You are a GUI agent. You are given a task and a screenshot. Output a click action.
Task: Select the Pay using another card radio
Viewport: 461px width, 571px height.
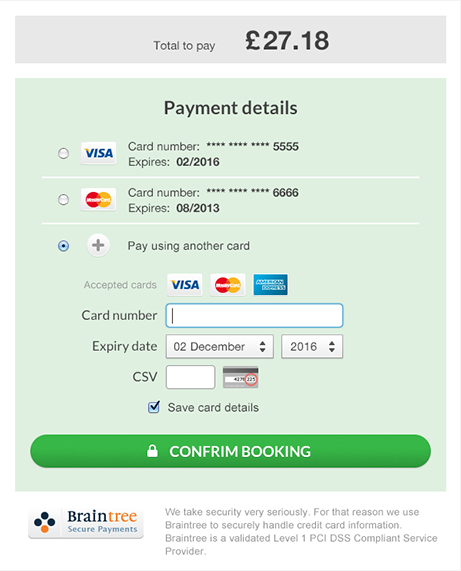tap(63, 246)
